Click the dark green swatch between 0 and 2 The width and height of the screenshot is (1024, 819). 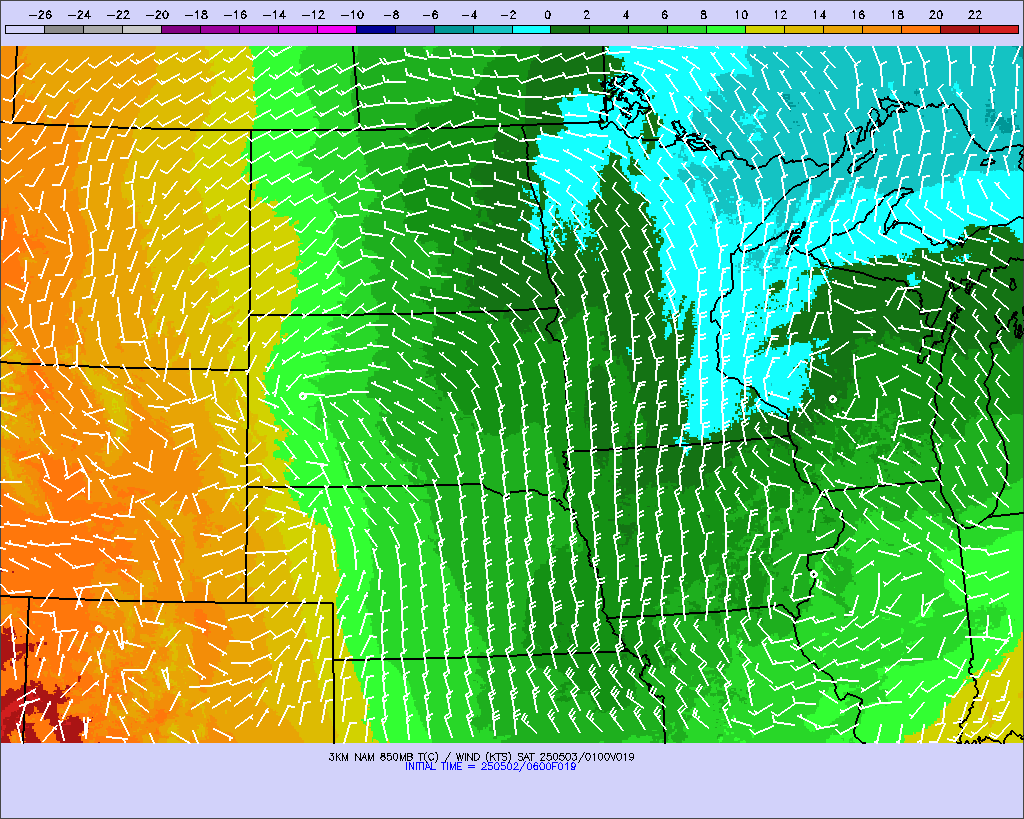coord(571,29)
